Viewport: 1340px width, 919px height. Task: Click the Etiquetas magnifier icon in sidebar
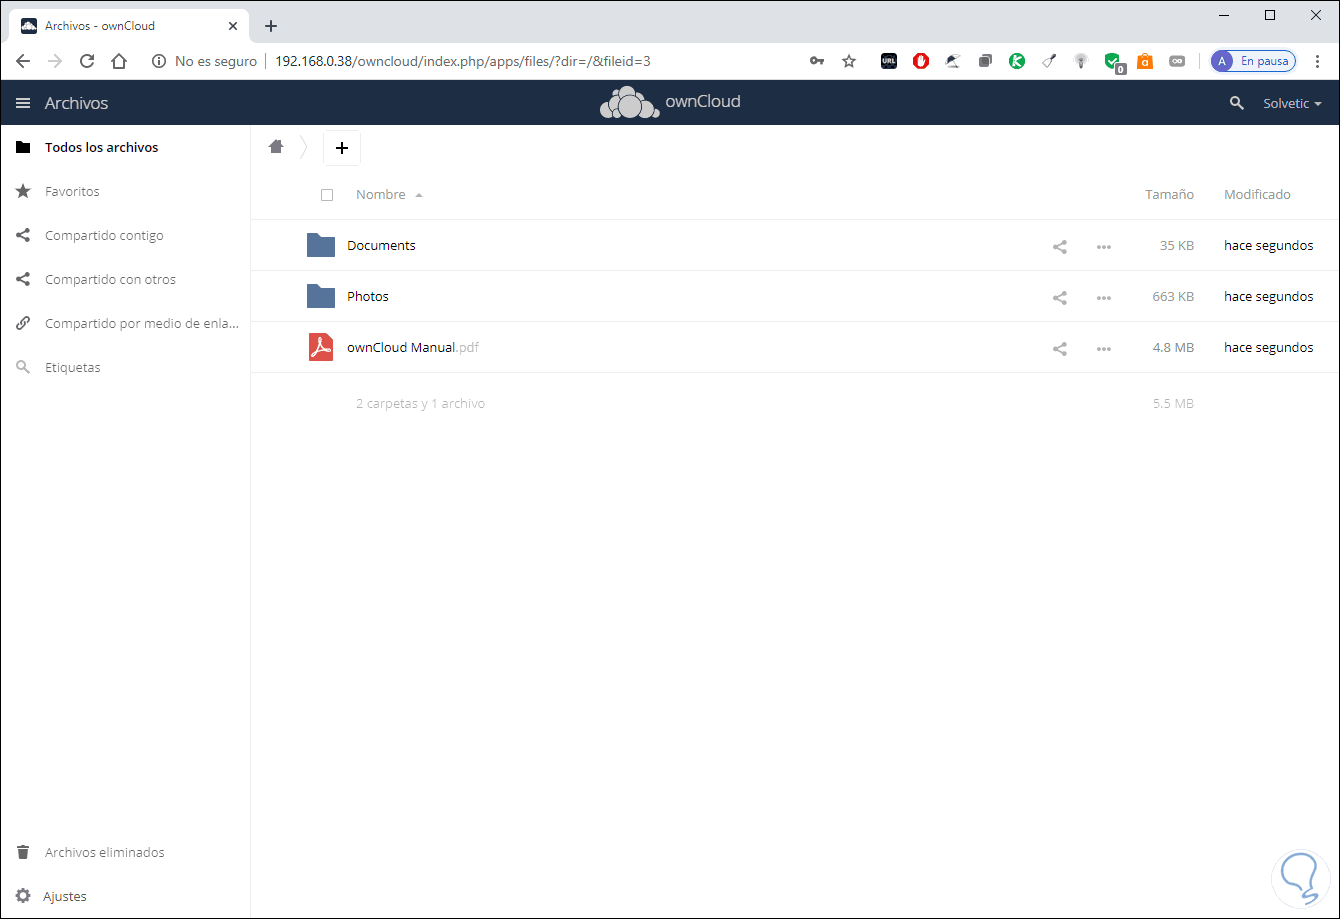pyautogui.click(x=23, y=367)
